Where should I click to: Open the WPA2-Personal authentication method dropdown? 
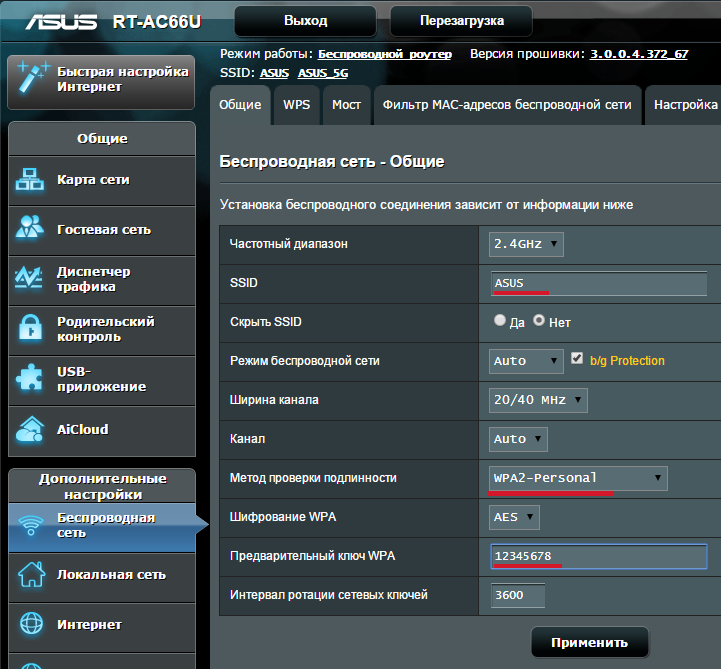pyautogui.click(x=578, y=478)
